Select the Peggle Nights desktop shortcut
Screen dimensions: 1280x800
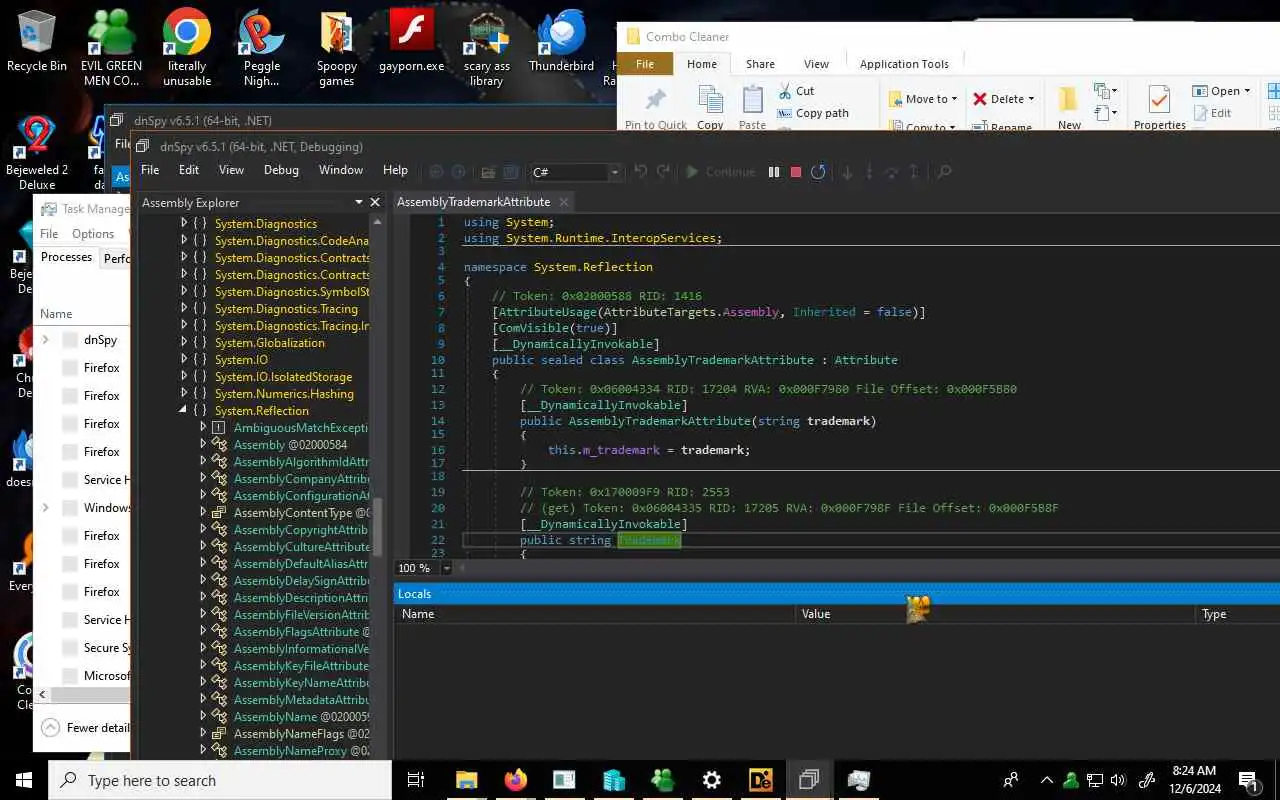(x=262, y=48)
